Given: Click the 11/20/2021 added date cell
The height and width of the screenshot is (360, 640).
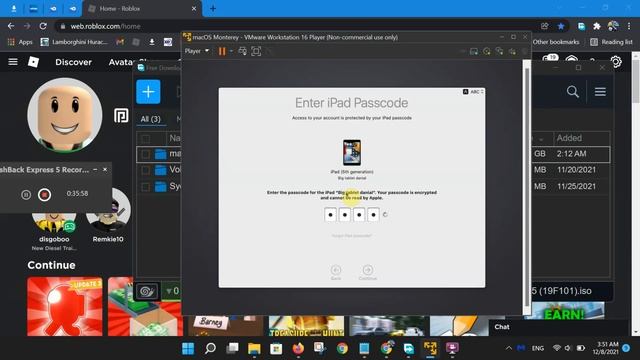Looking at the screenshot, I should (576, 170).
